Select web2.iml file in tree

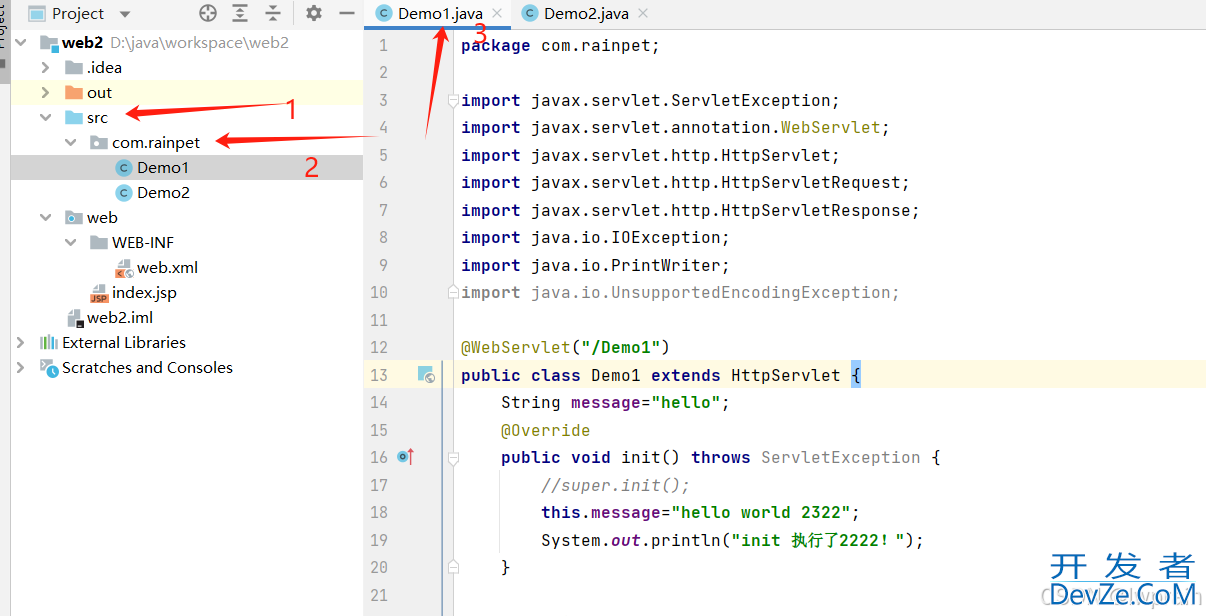tap(120, 318)
